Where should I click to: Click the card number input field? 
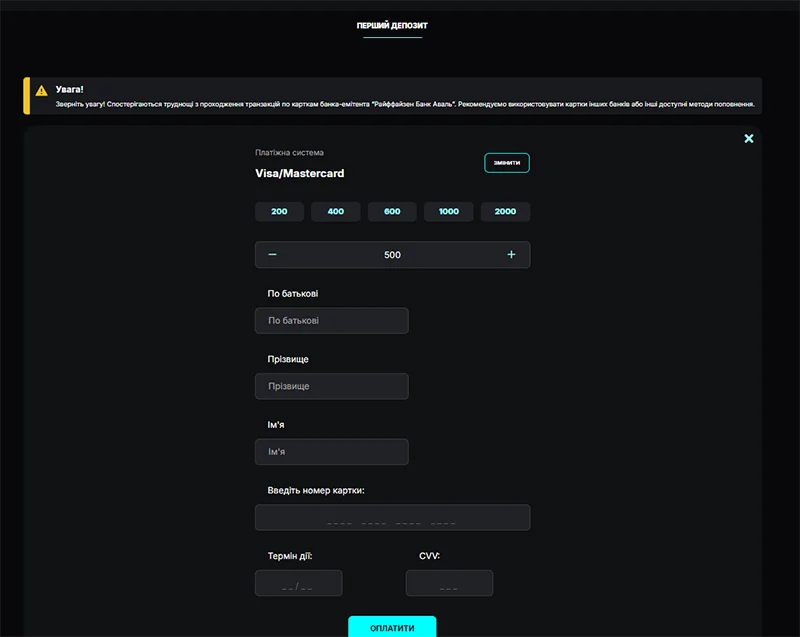[x=392, y=517]
